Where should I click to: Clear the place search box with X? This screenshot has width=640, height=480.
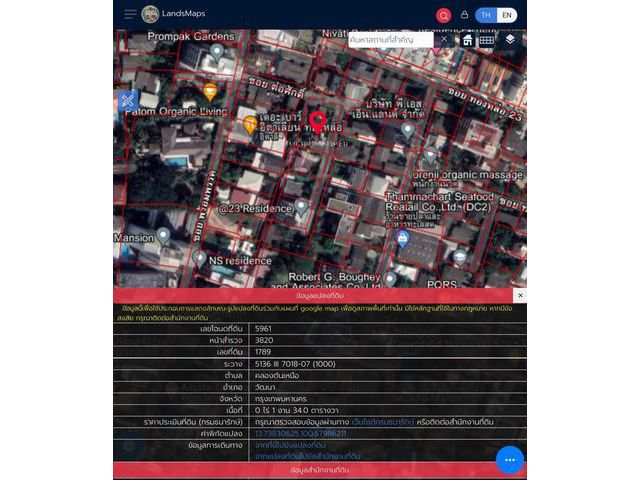[x=444, y=39]
